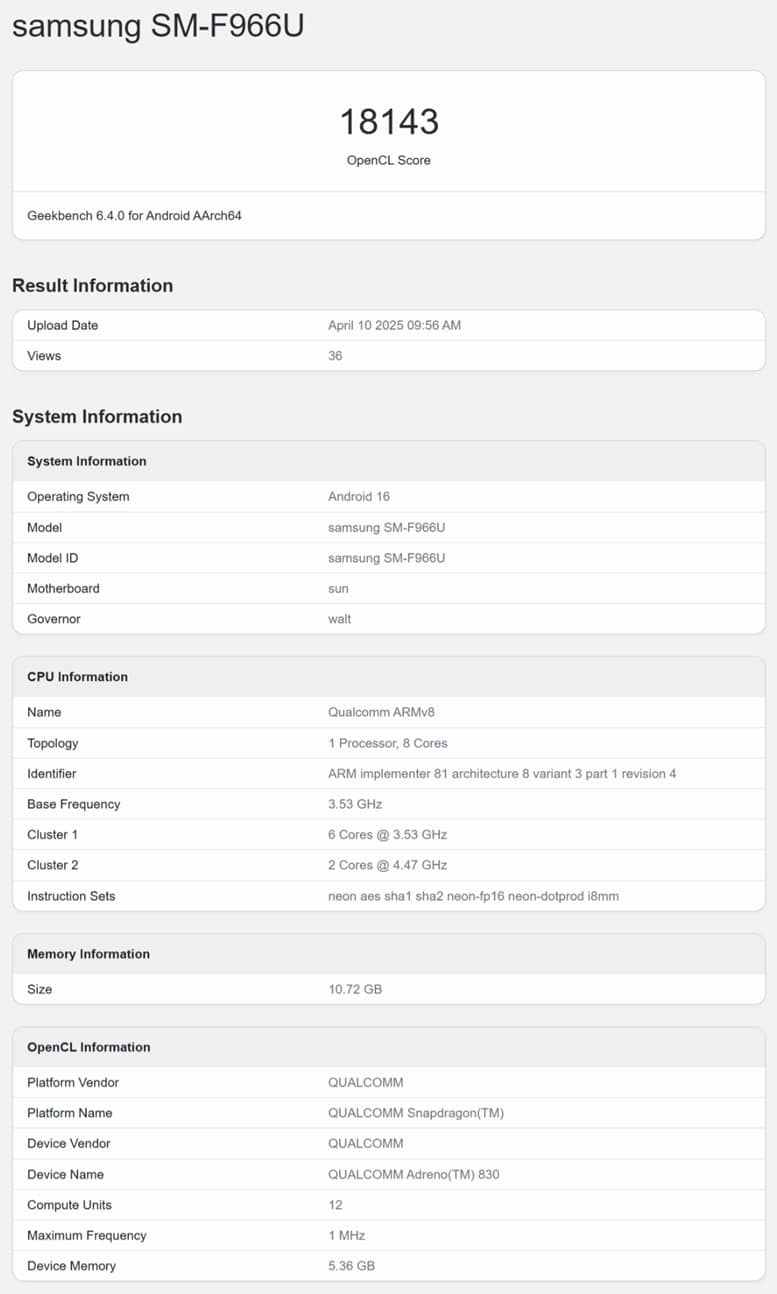This screenshot has width=777, height=1294.
Task: Click the Device Vendor label
Action: click(69, 1143)
